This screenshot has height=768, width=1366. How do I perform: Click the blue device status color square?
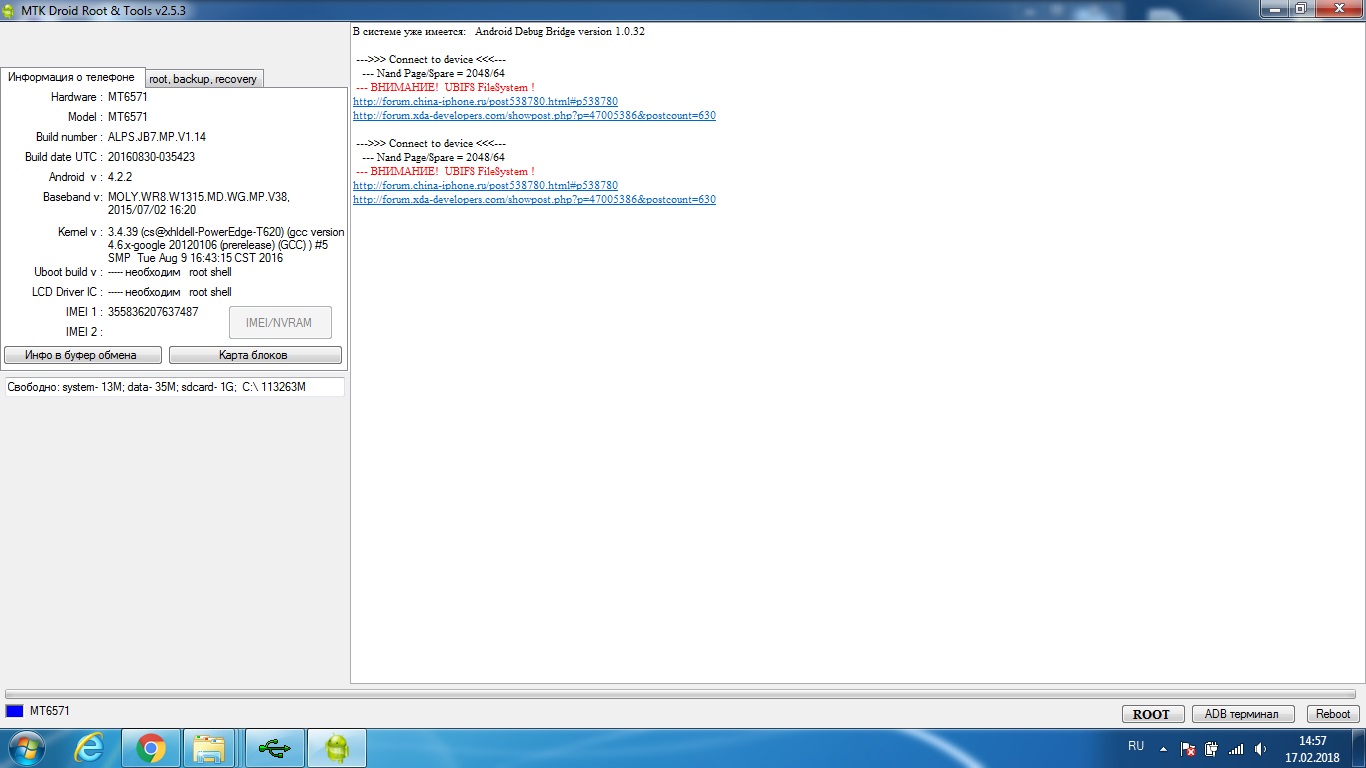point(14,711)
